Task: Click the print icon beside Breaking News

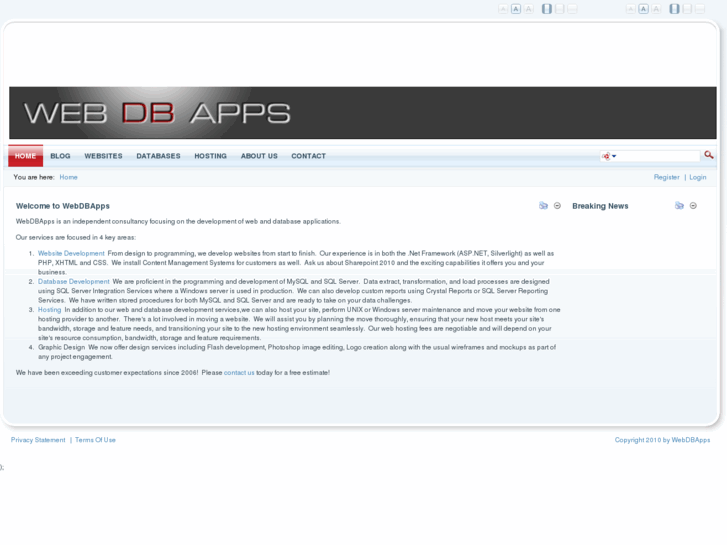Action: tap(679, 205)
